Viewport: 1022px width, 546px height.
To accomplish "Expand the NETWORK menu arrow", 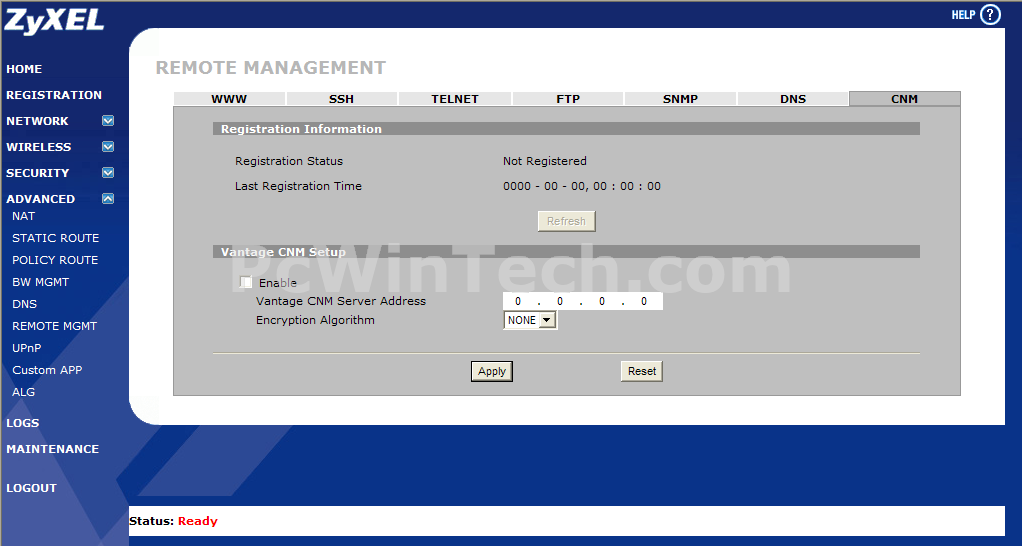I will 108,121.
